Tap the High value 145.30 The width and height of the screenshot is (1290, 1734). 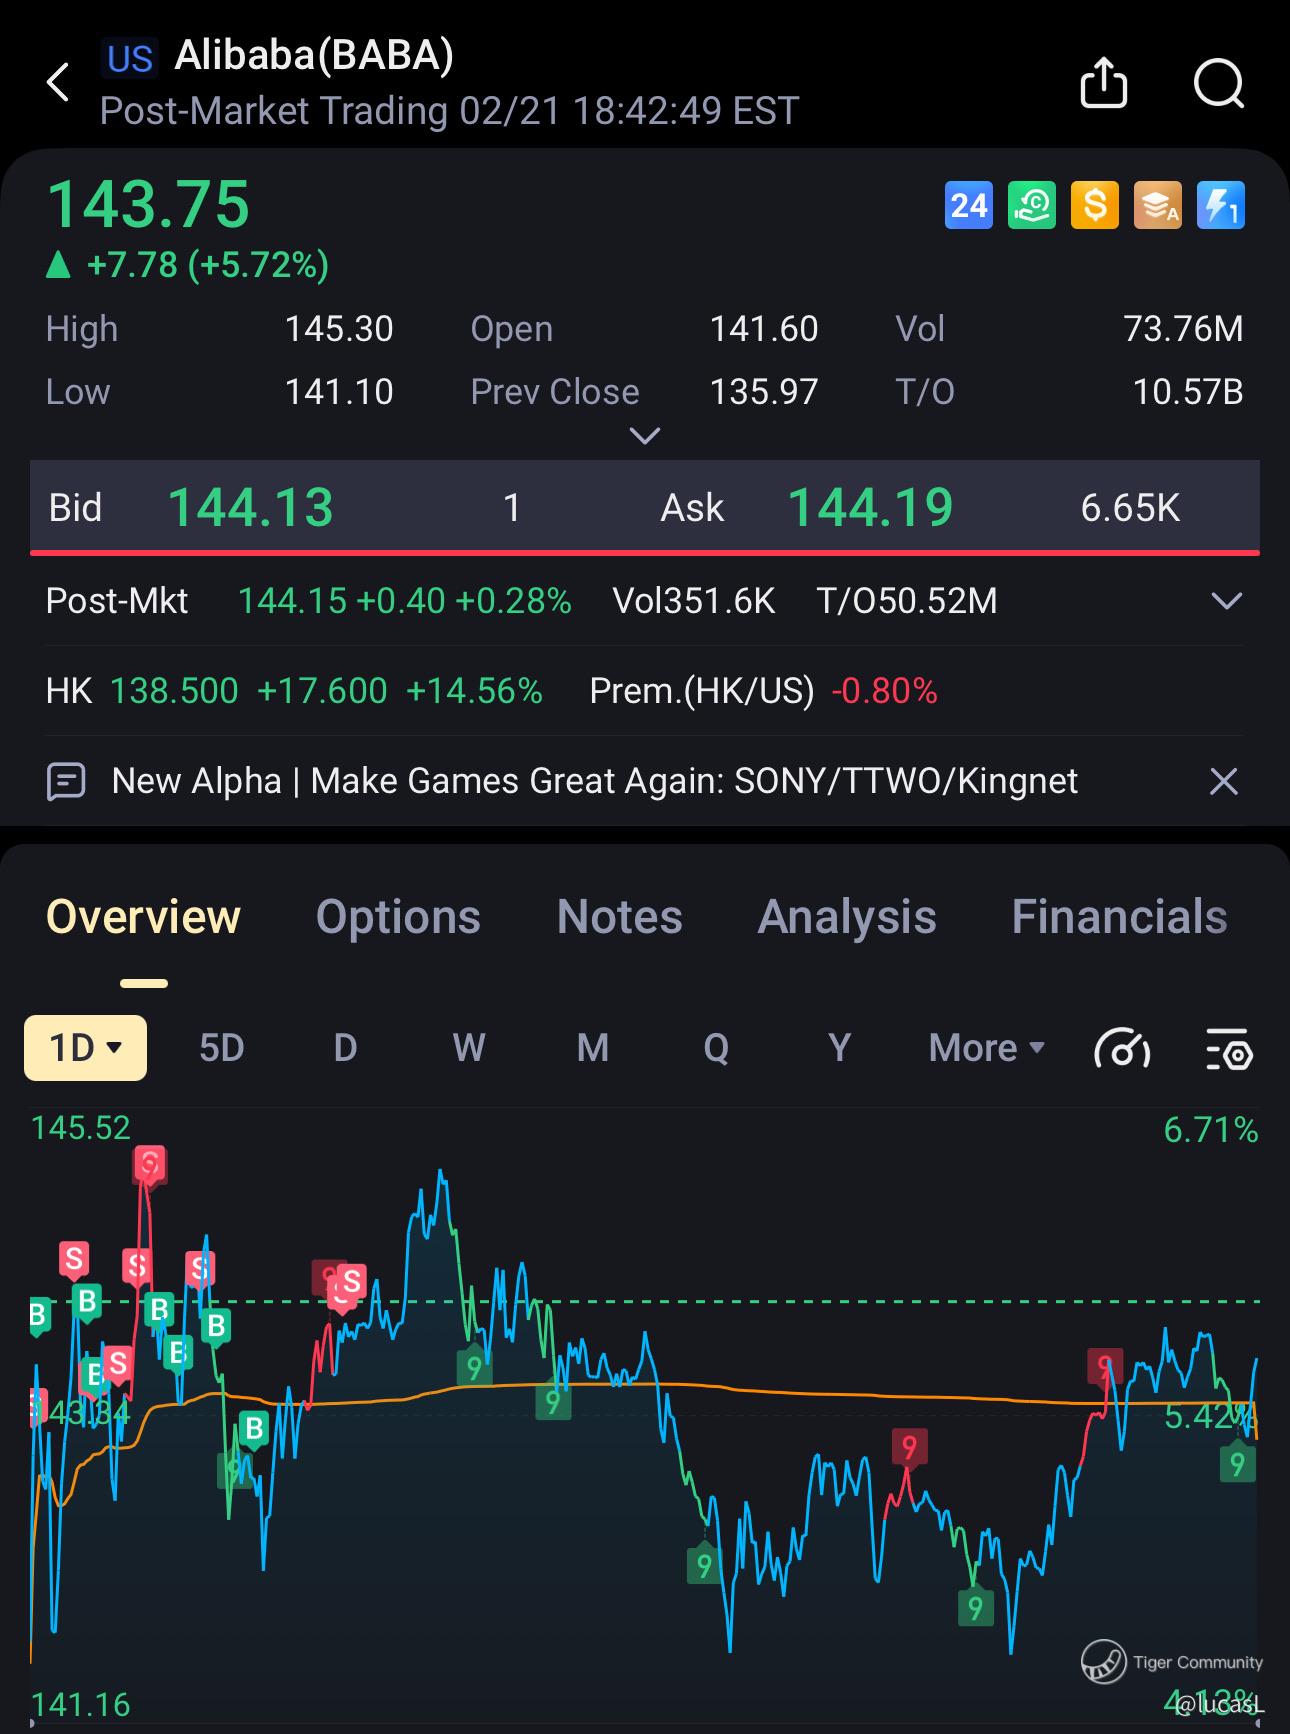pos(339,329)
